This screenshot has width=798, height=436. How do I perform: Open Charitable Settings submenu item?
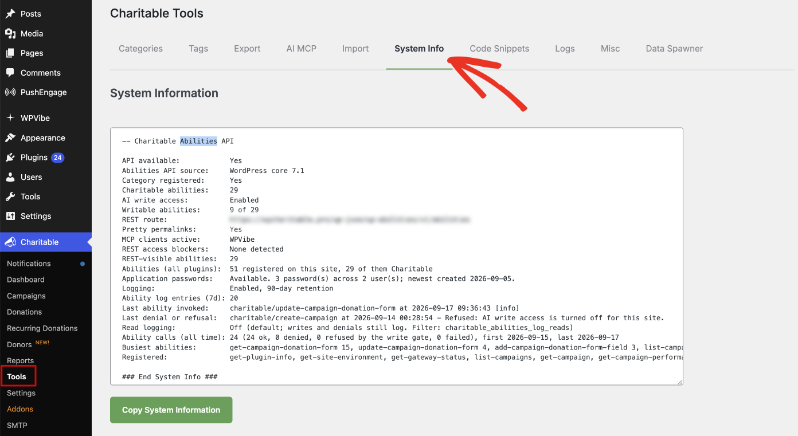coord(21,393)
